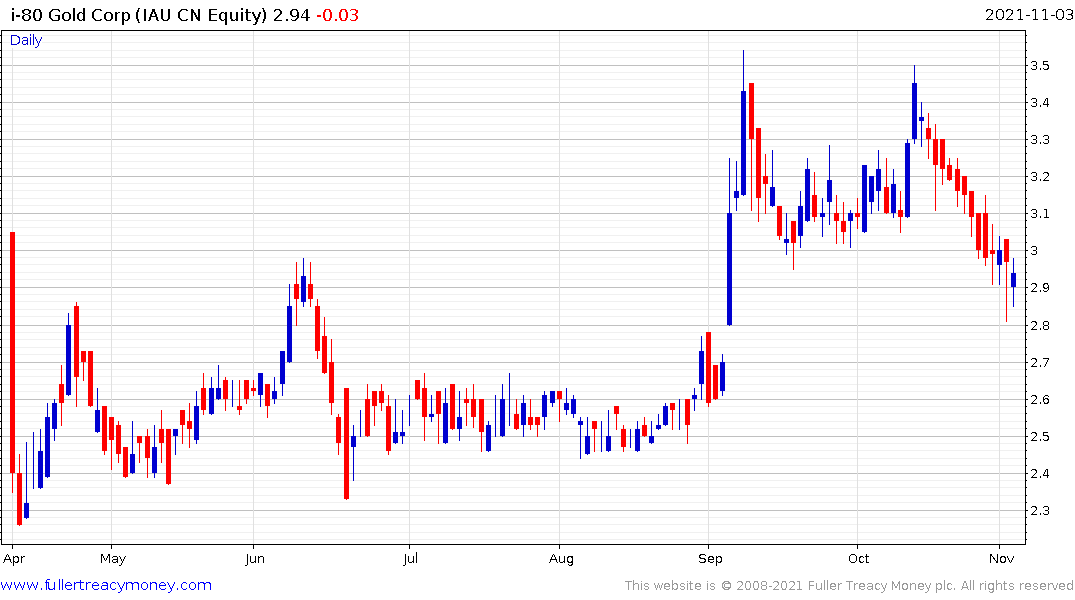Click the 3 price axis label

tap(1035, 251)
